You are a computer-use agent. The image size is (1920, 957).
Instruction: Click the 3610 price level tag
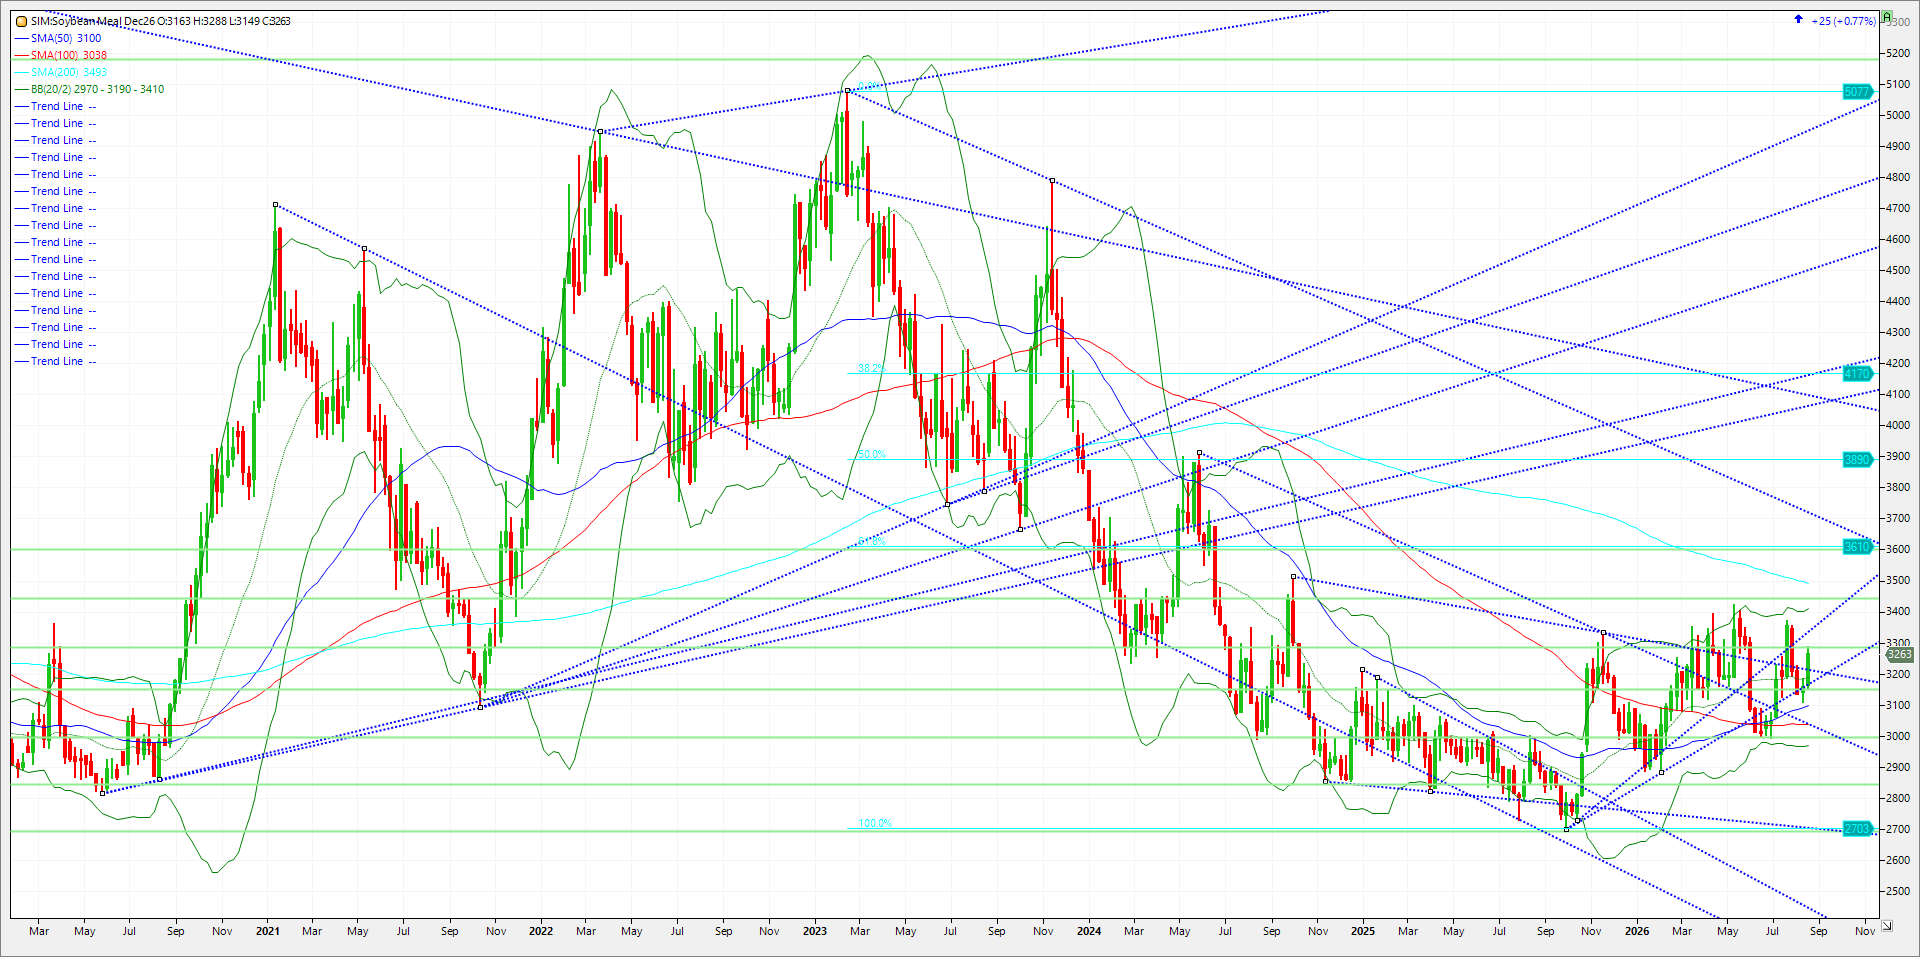point(1857,547)
